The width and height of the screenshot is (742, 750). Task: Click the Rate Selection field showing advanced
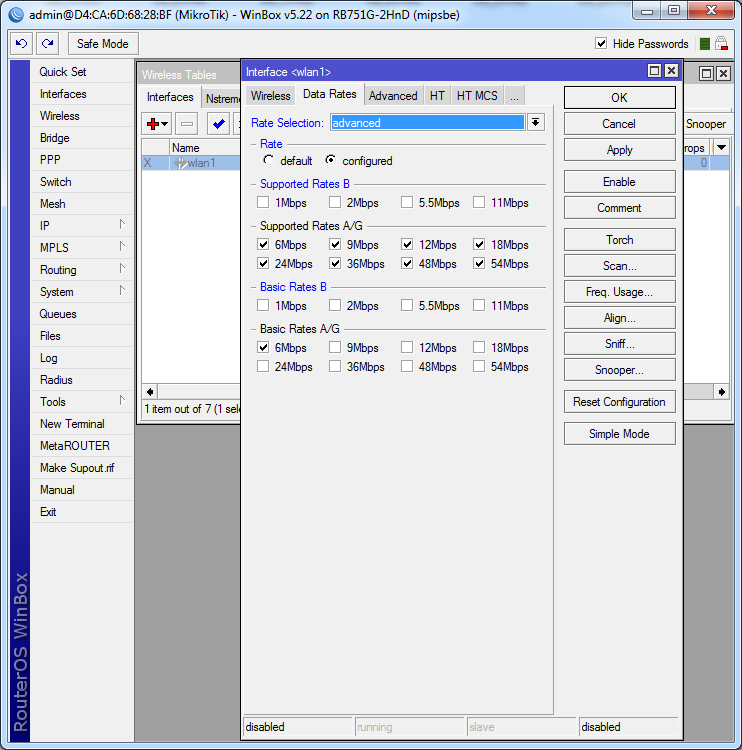[428, 122]
